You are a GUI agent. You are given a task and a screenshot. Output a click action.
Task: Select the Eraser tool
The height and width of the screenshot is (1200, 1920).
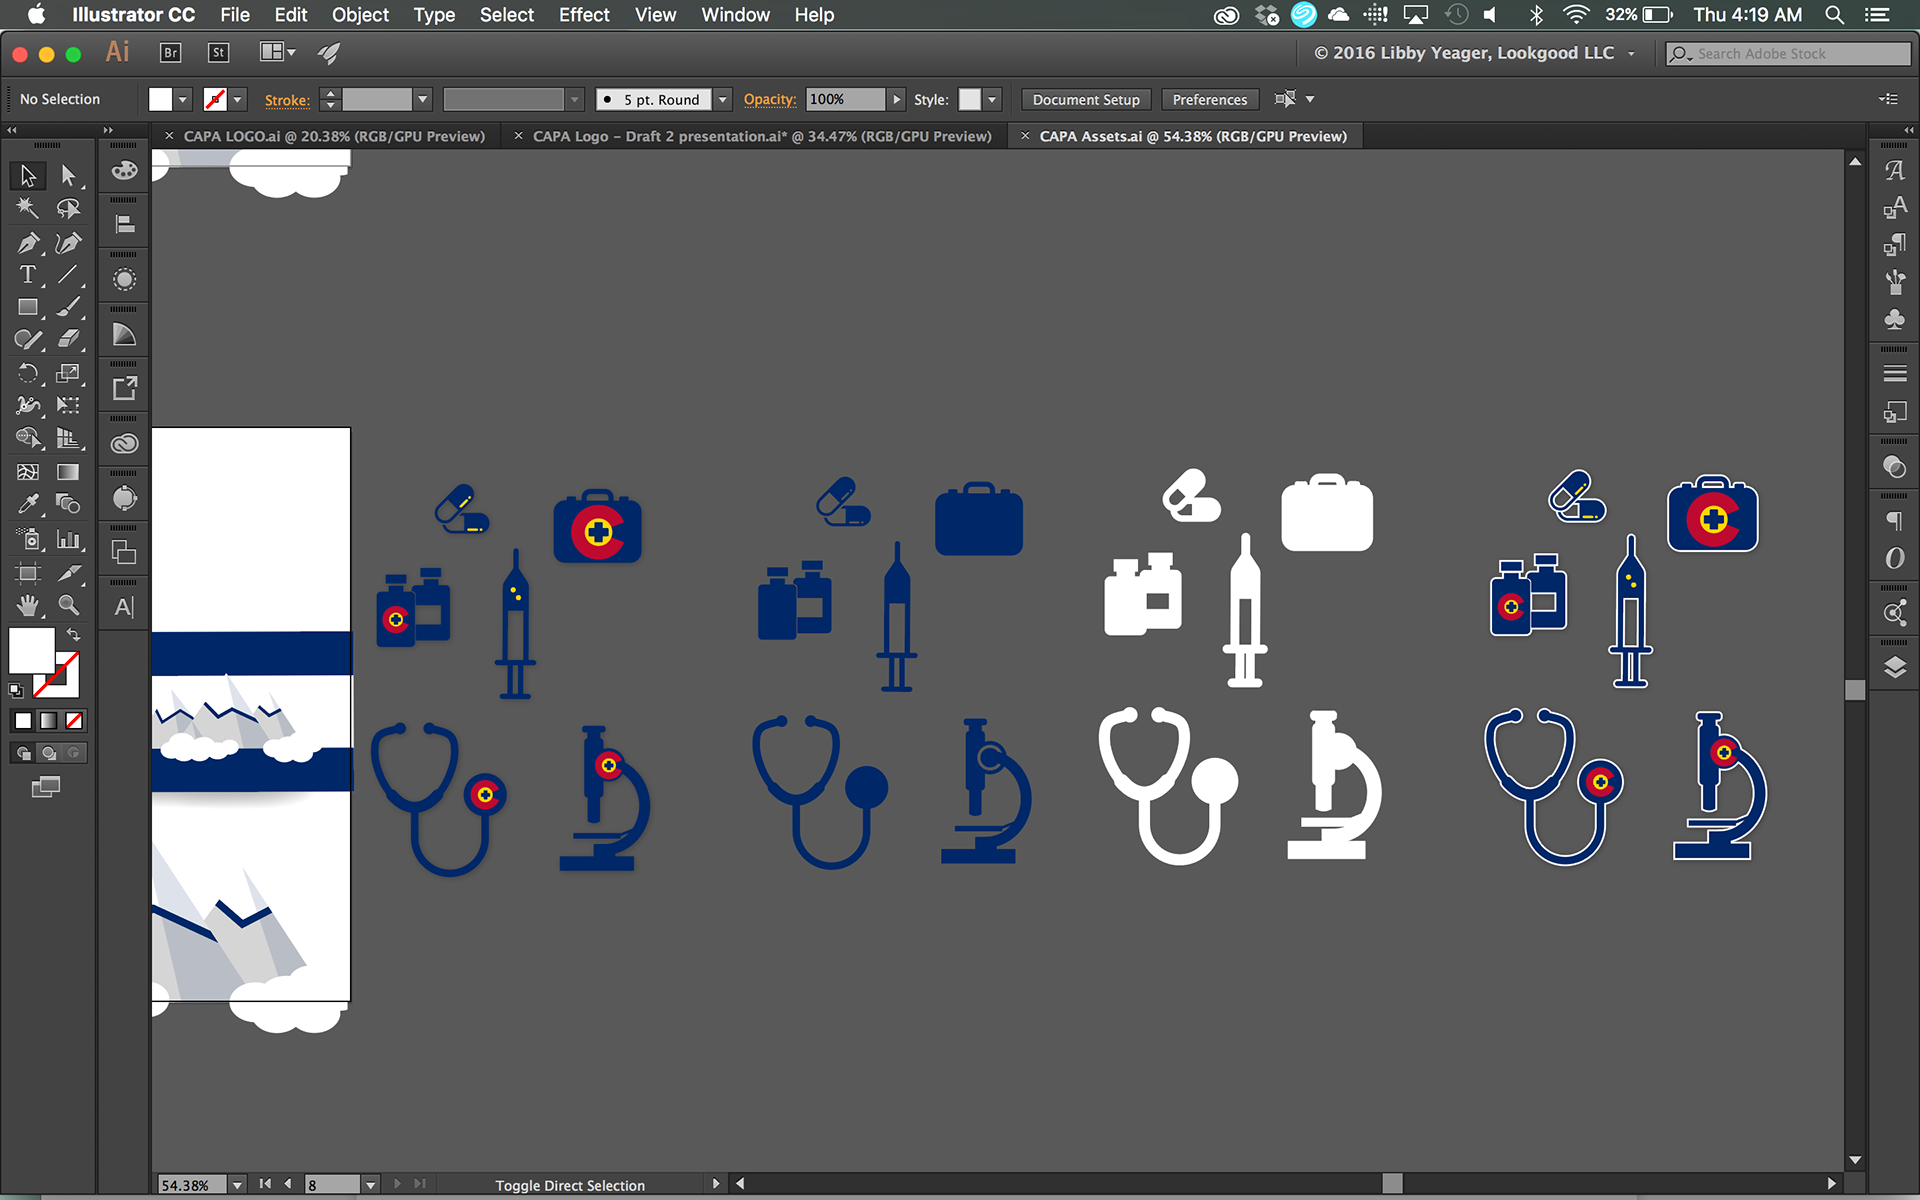[67, 340]
